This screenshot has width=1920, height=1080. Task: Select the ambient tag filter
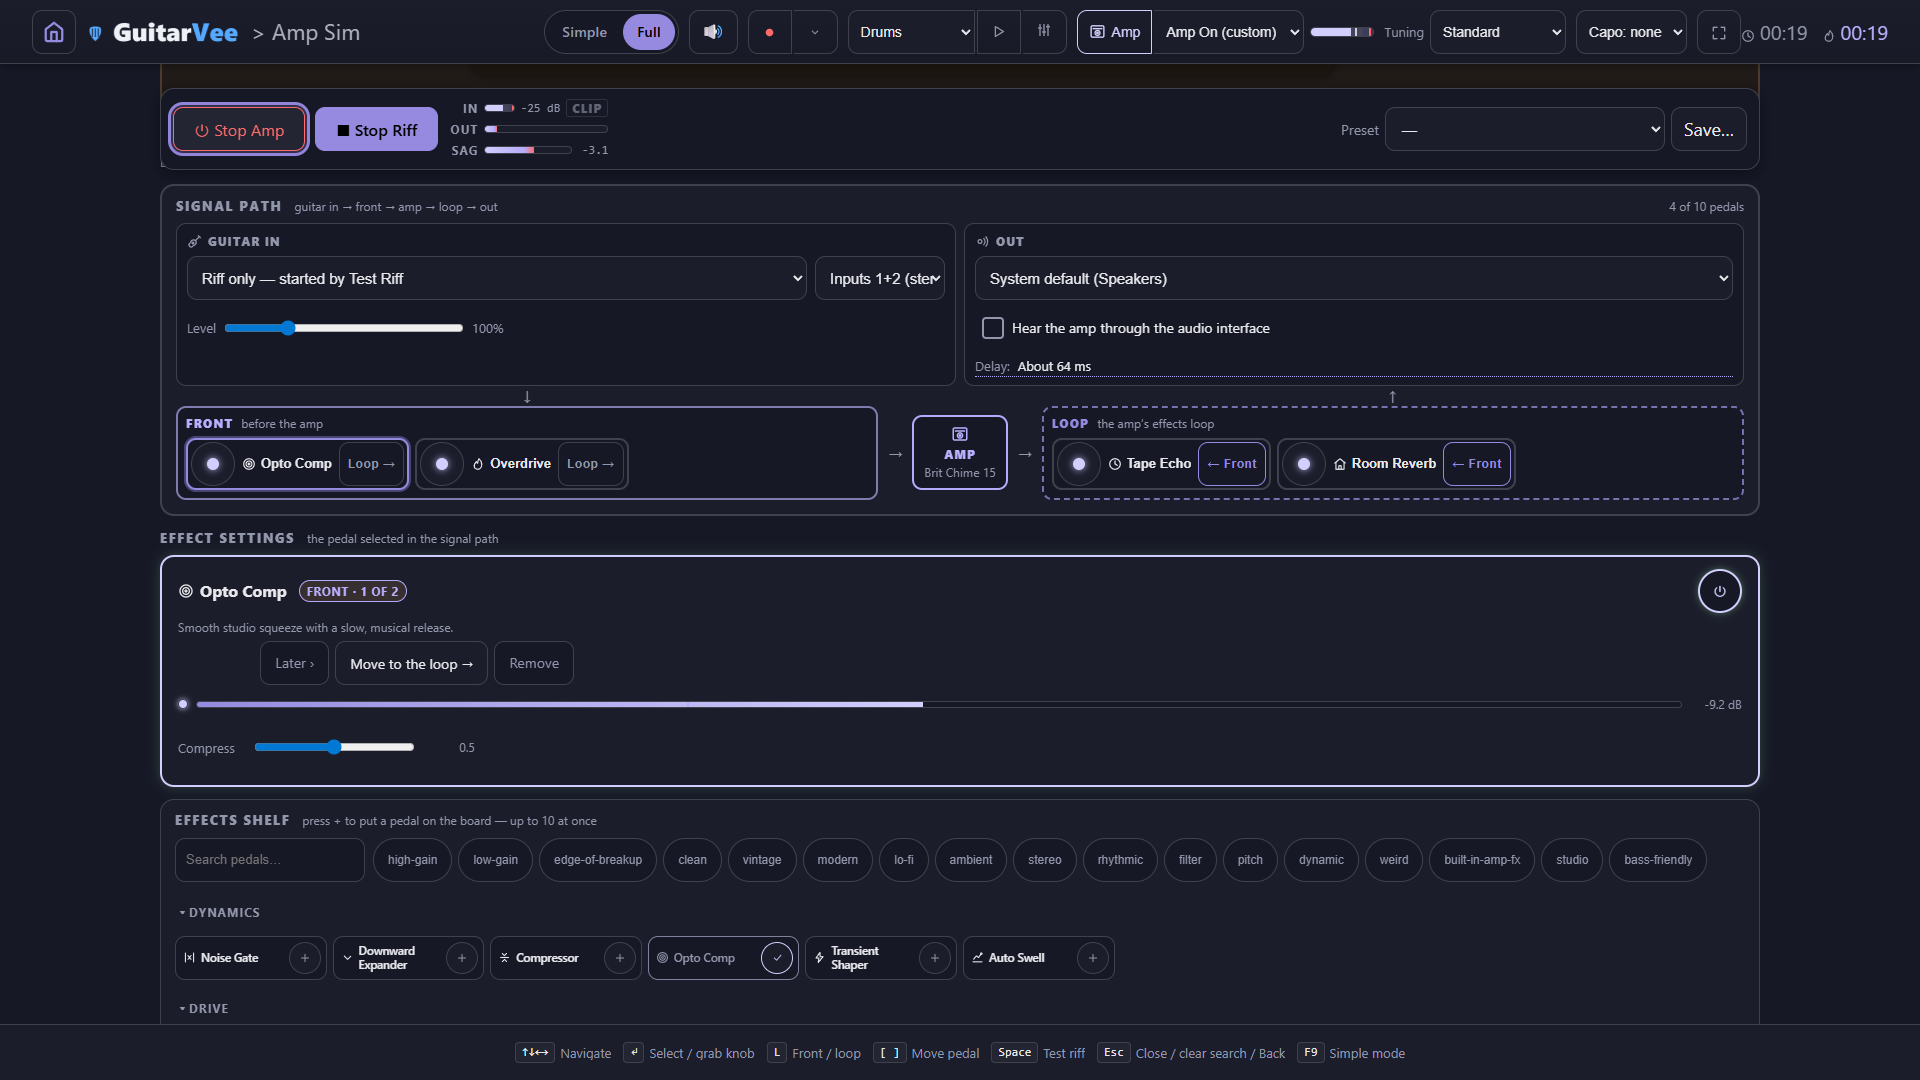[x=971, y=860]
